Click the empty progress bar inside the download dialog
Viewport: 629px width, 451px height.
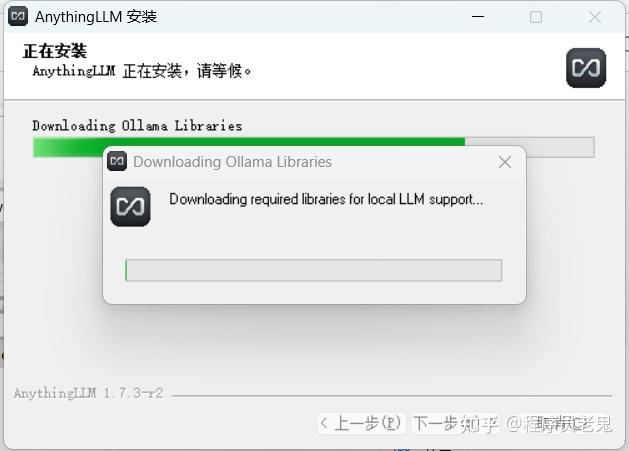click(314, 270)
